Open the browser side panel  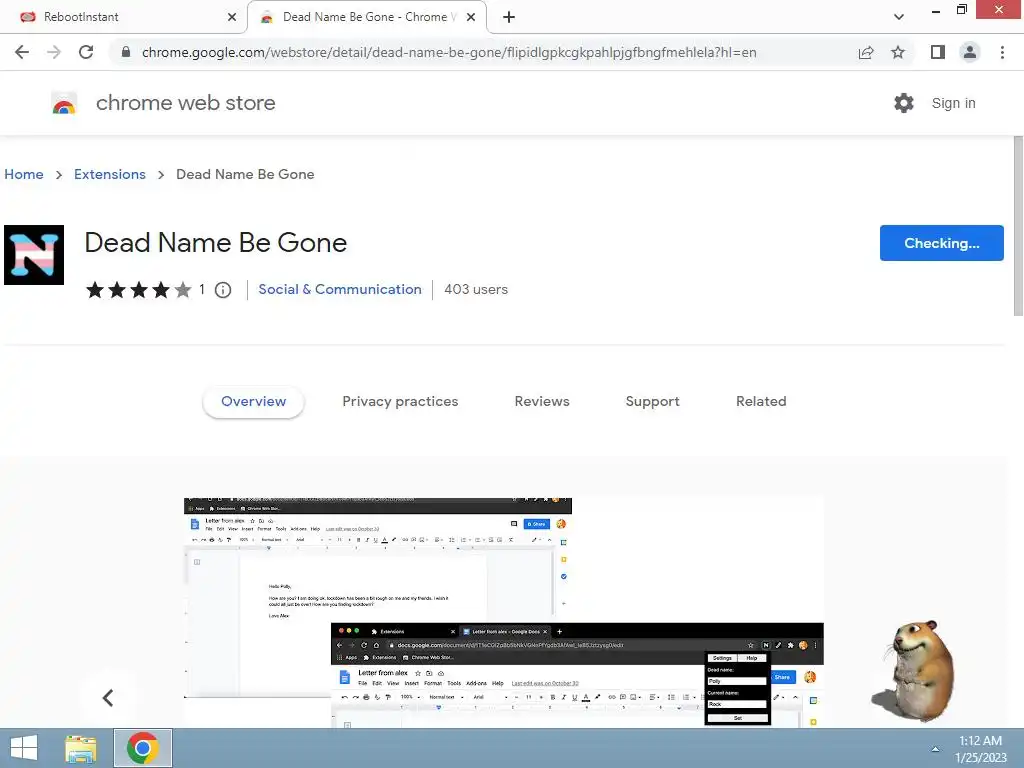[938, 52]
